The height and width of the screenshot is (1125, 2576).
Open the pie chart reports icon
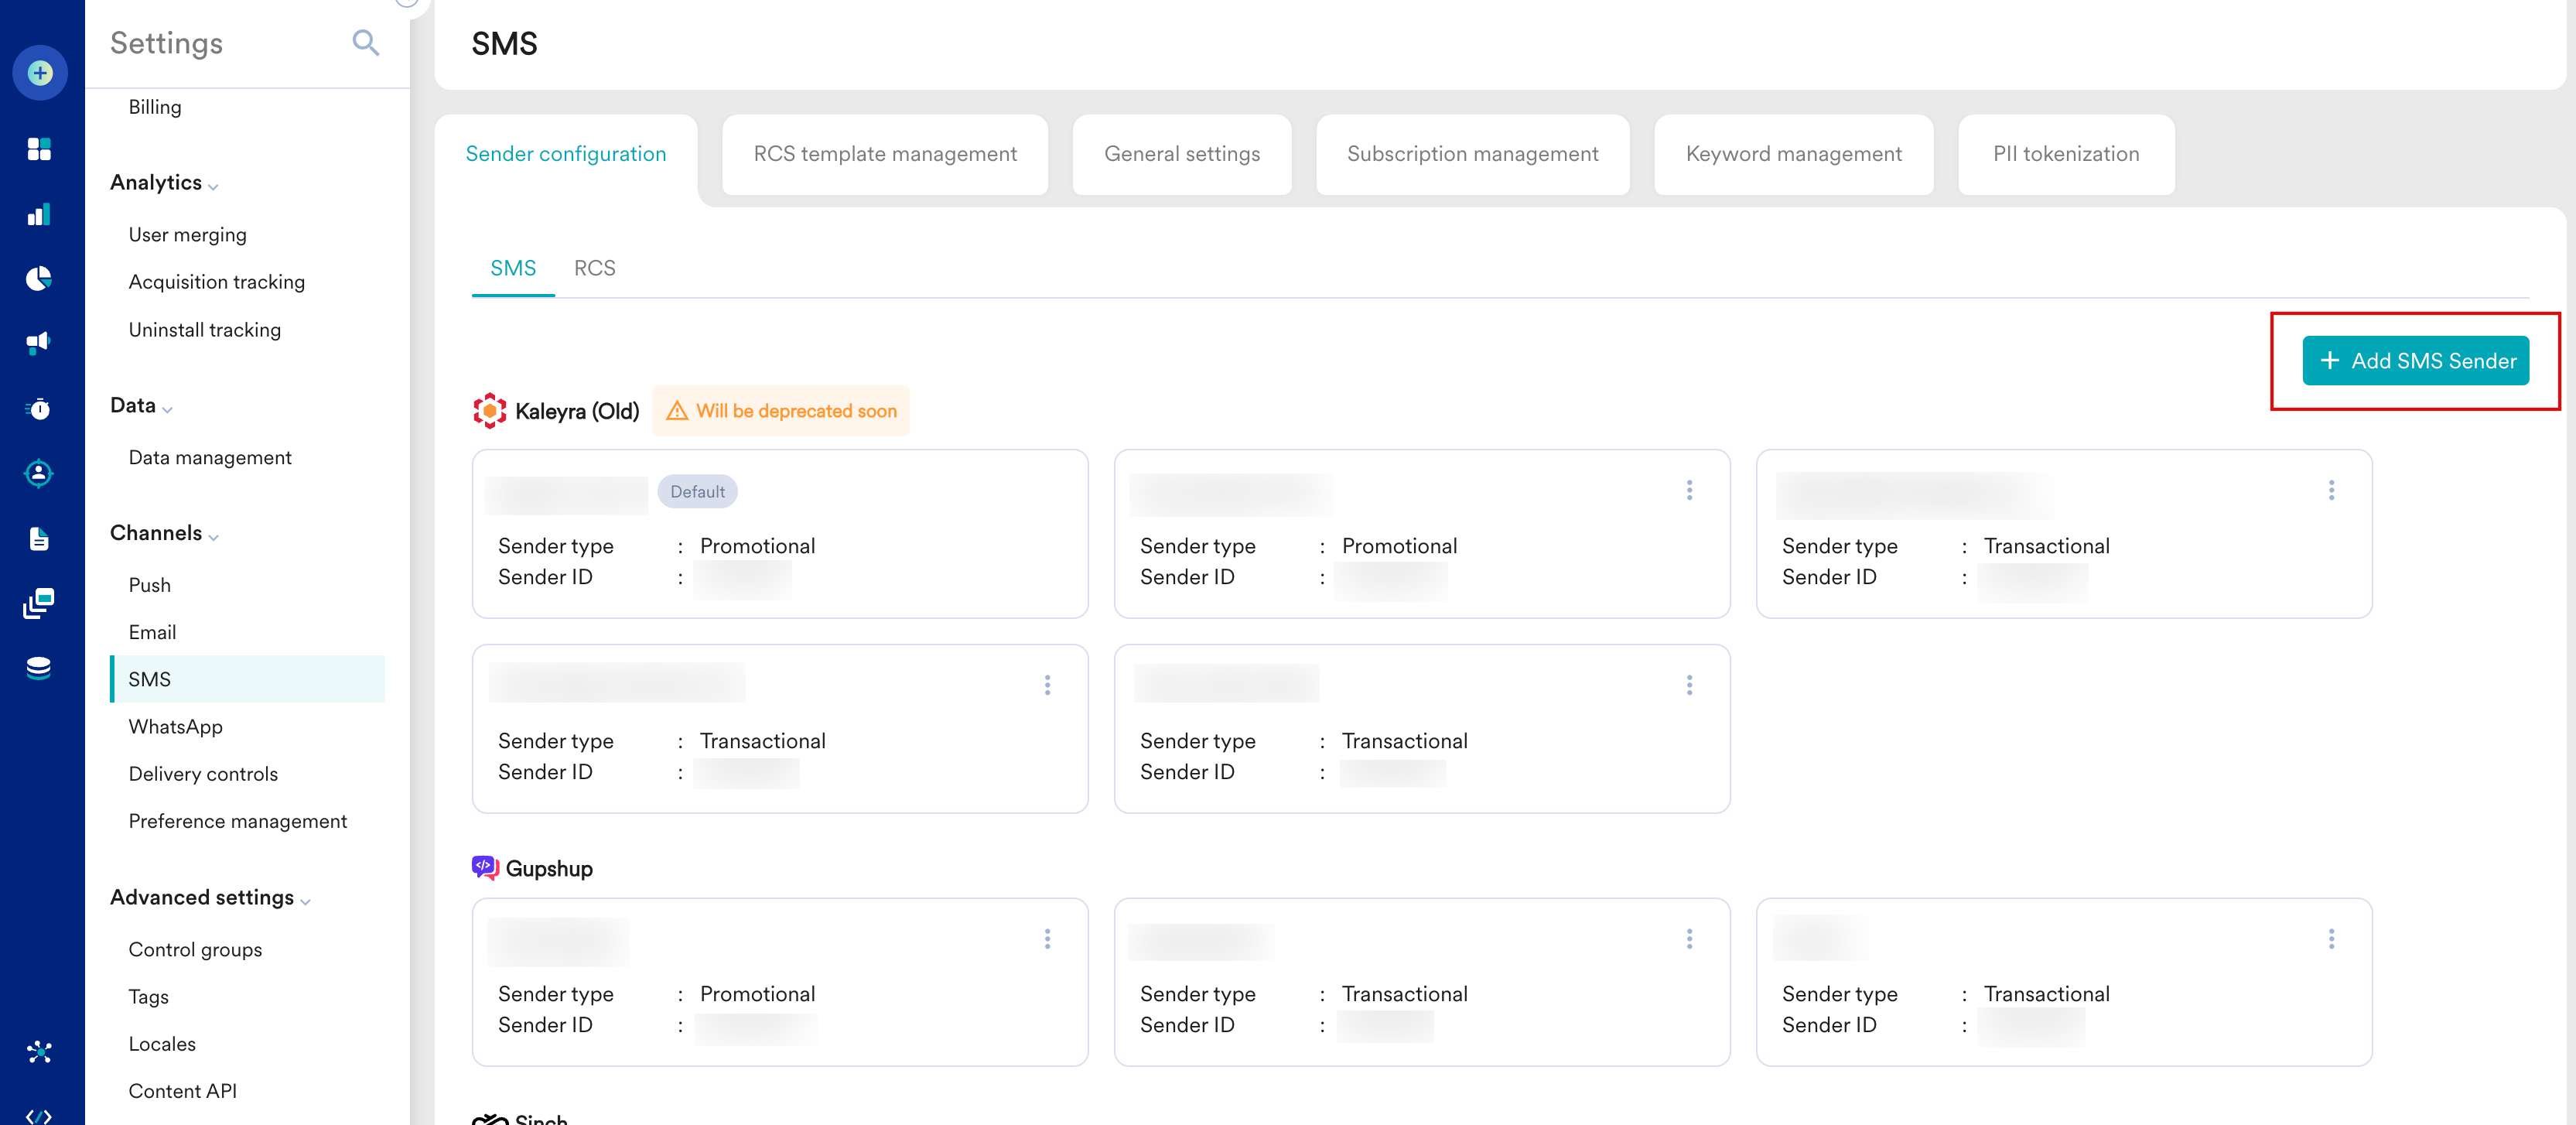[x=39, y=278]
